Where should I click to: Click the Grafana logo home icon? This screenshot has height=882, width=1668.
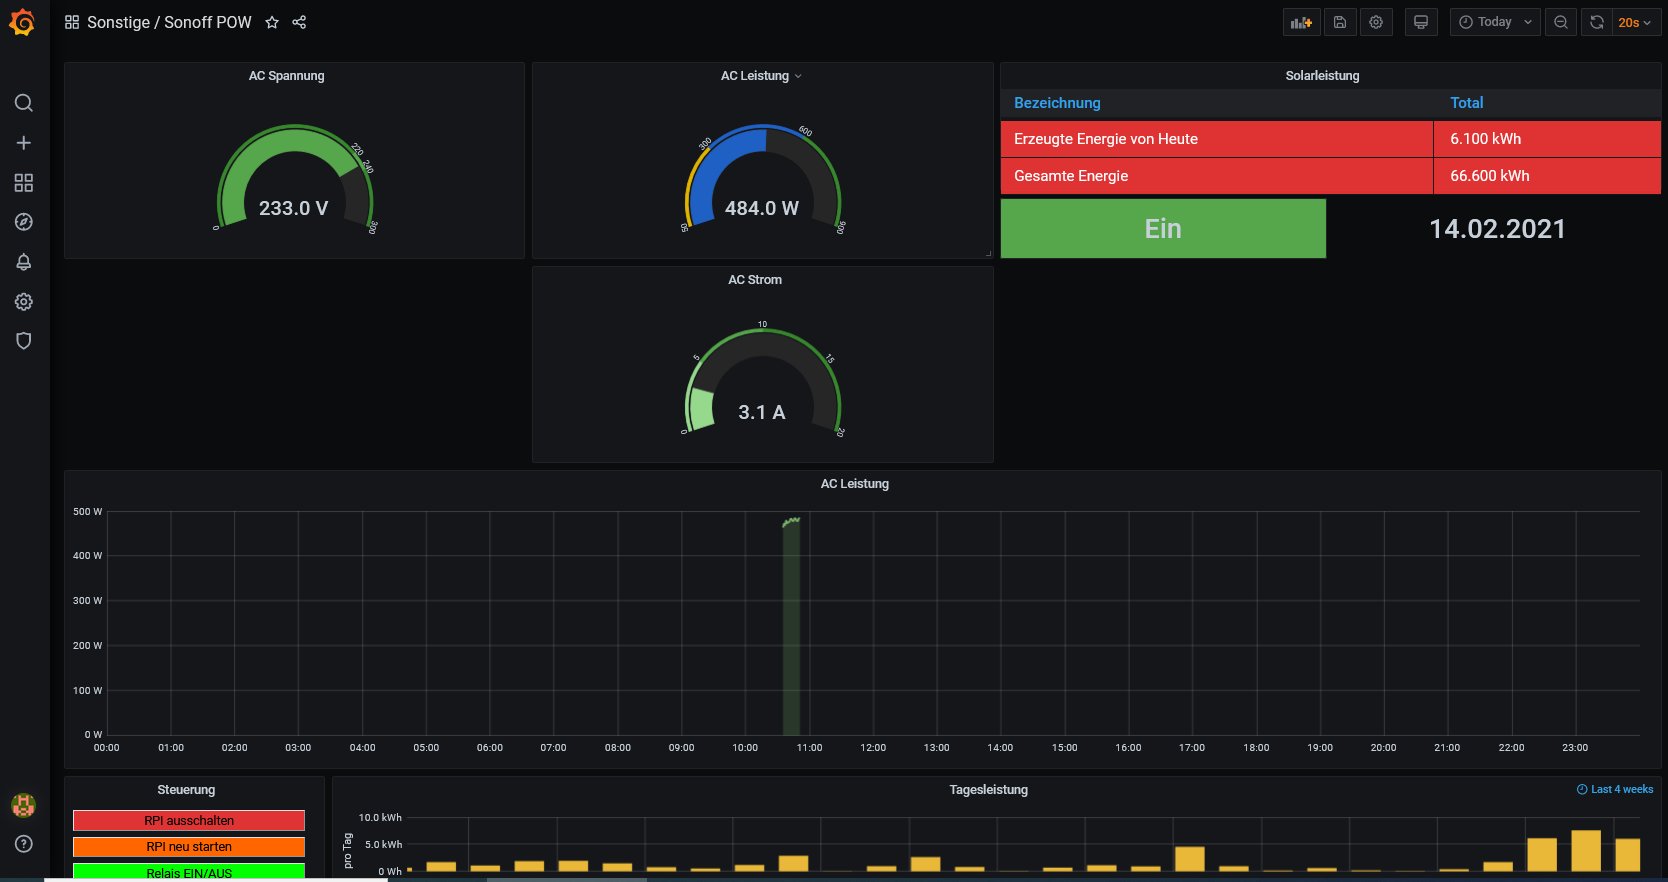[x=22, y=22]
